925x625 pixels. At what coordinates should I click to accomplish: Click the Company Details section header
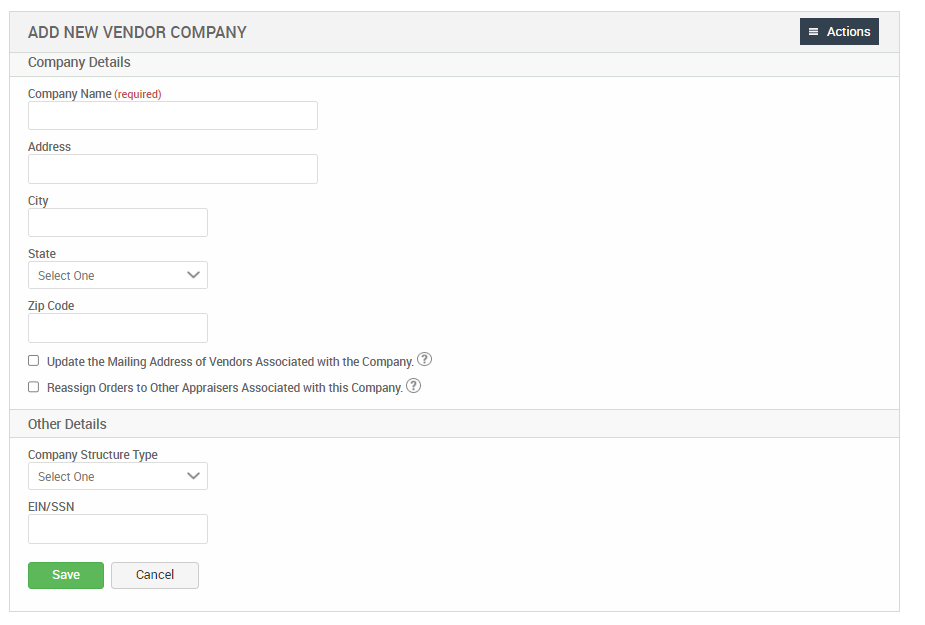(x=79, y=62)
